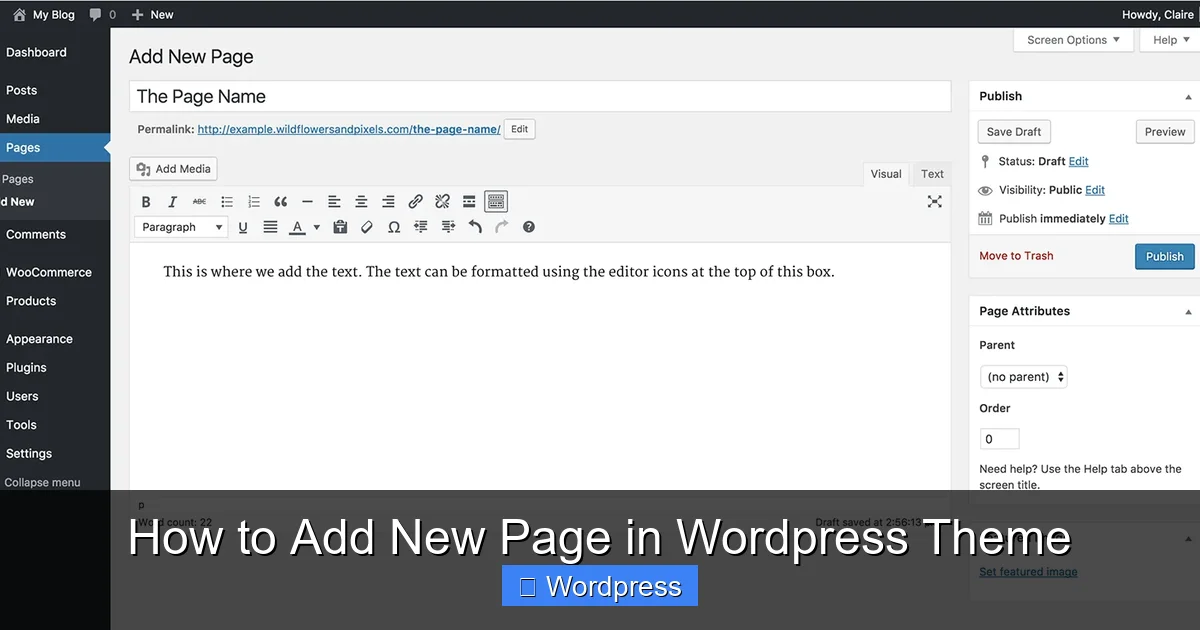Toggle the toolbar kitchen sink
Viewport: 1200px width, 630px height.
point(496,201)
